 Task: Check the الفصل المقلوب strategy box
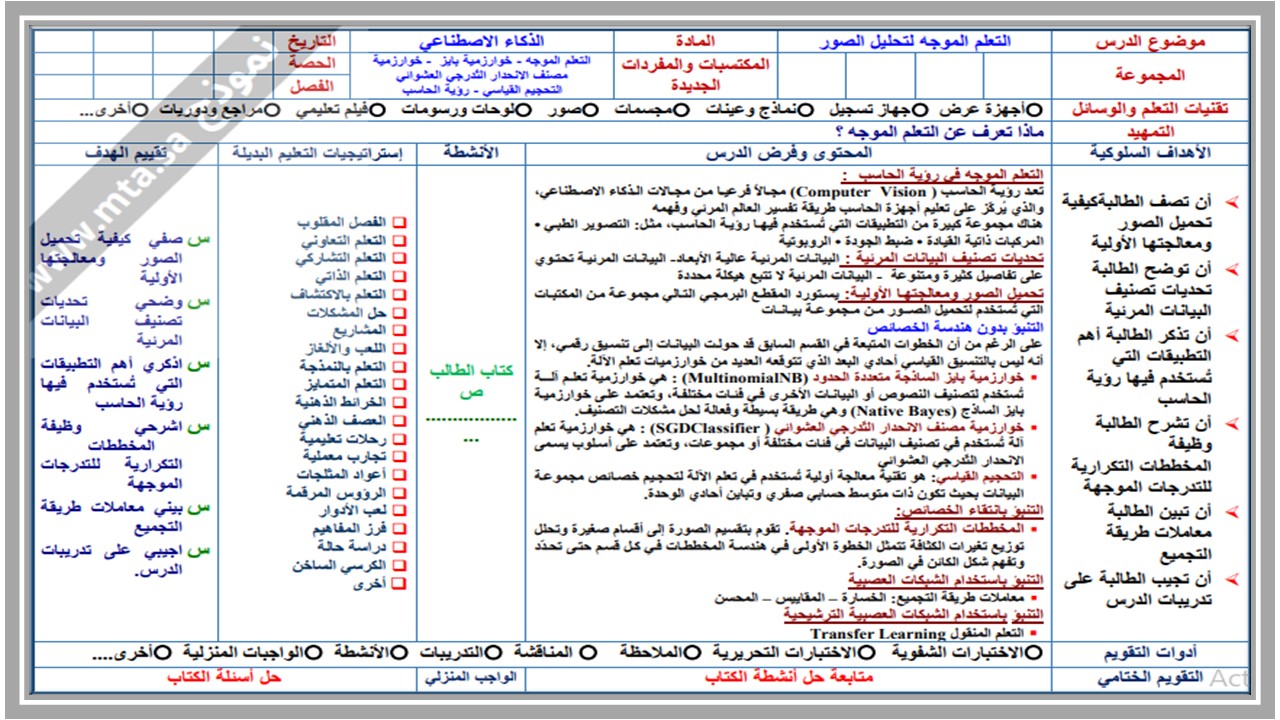click(398, 223)
